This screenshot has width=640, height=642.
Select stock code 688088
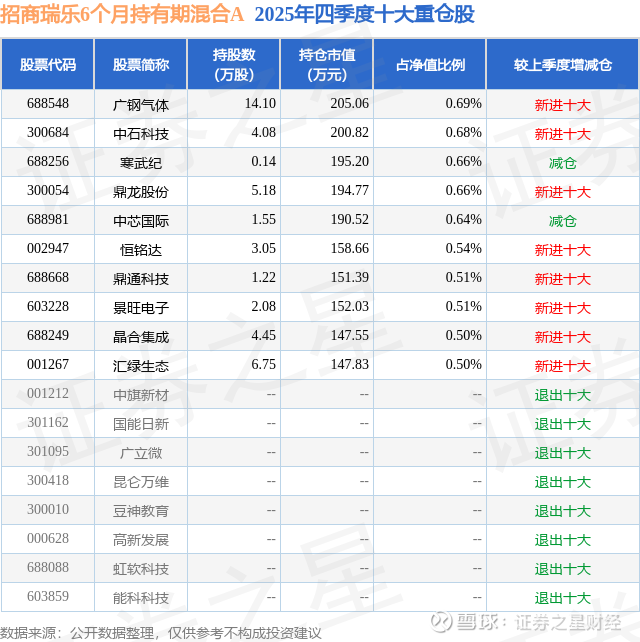(x=48, y=567)
